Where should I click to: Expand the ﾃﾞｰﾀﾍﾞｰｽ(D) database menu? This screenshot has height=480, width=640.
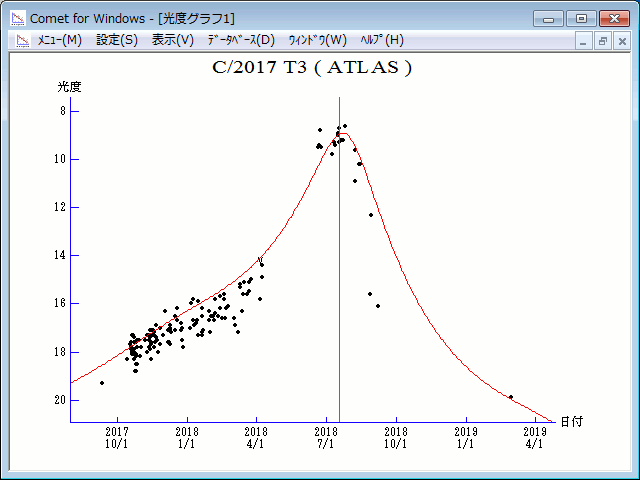(240, 40)
